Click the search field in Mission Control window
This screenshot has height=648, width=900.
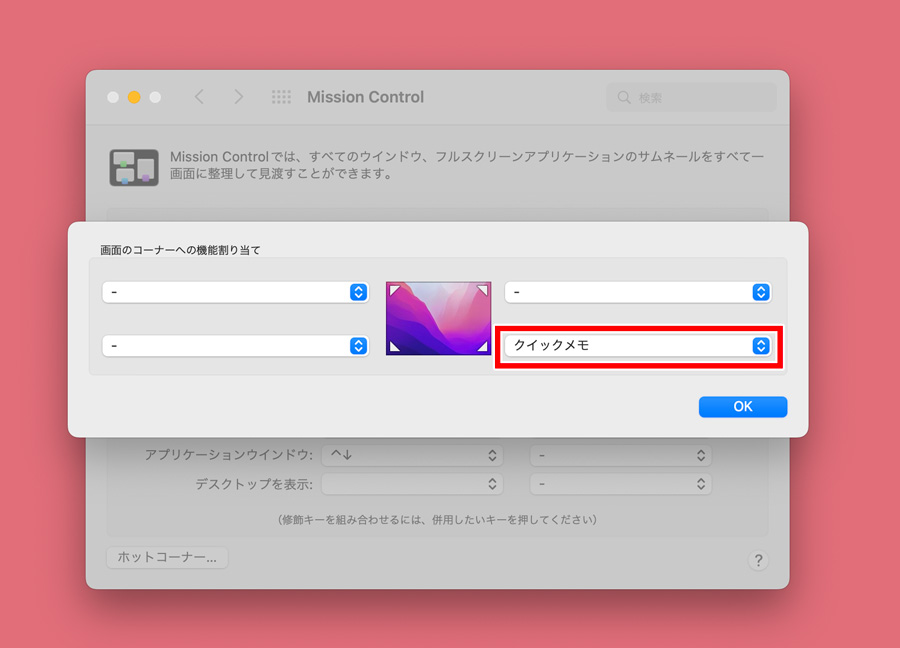pyautogui.click(x=691, y=98)
